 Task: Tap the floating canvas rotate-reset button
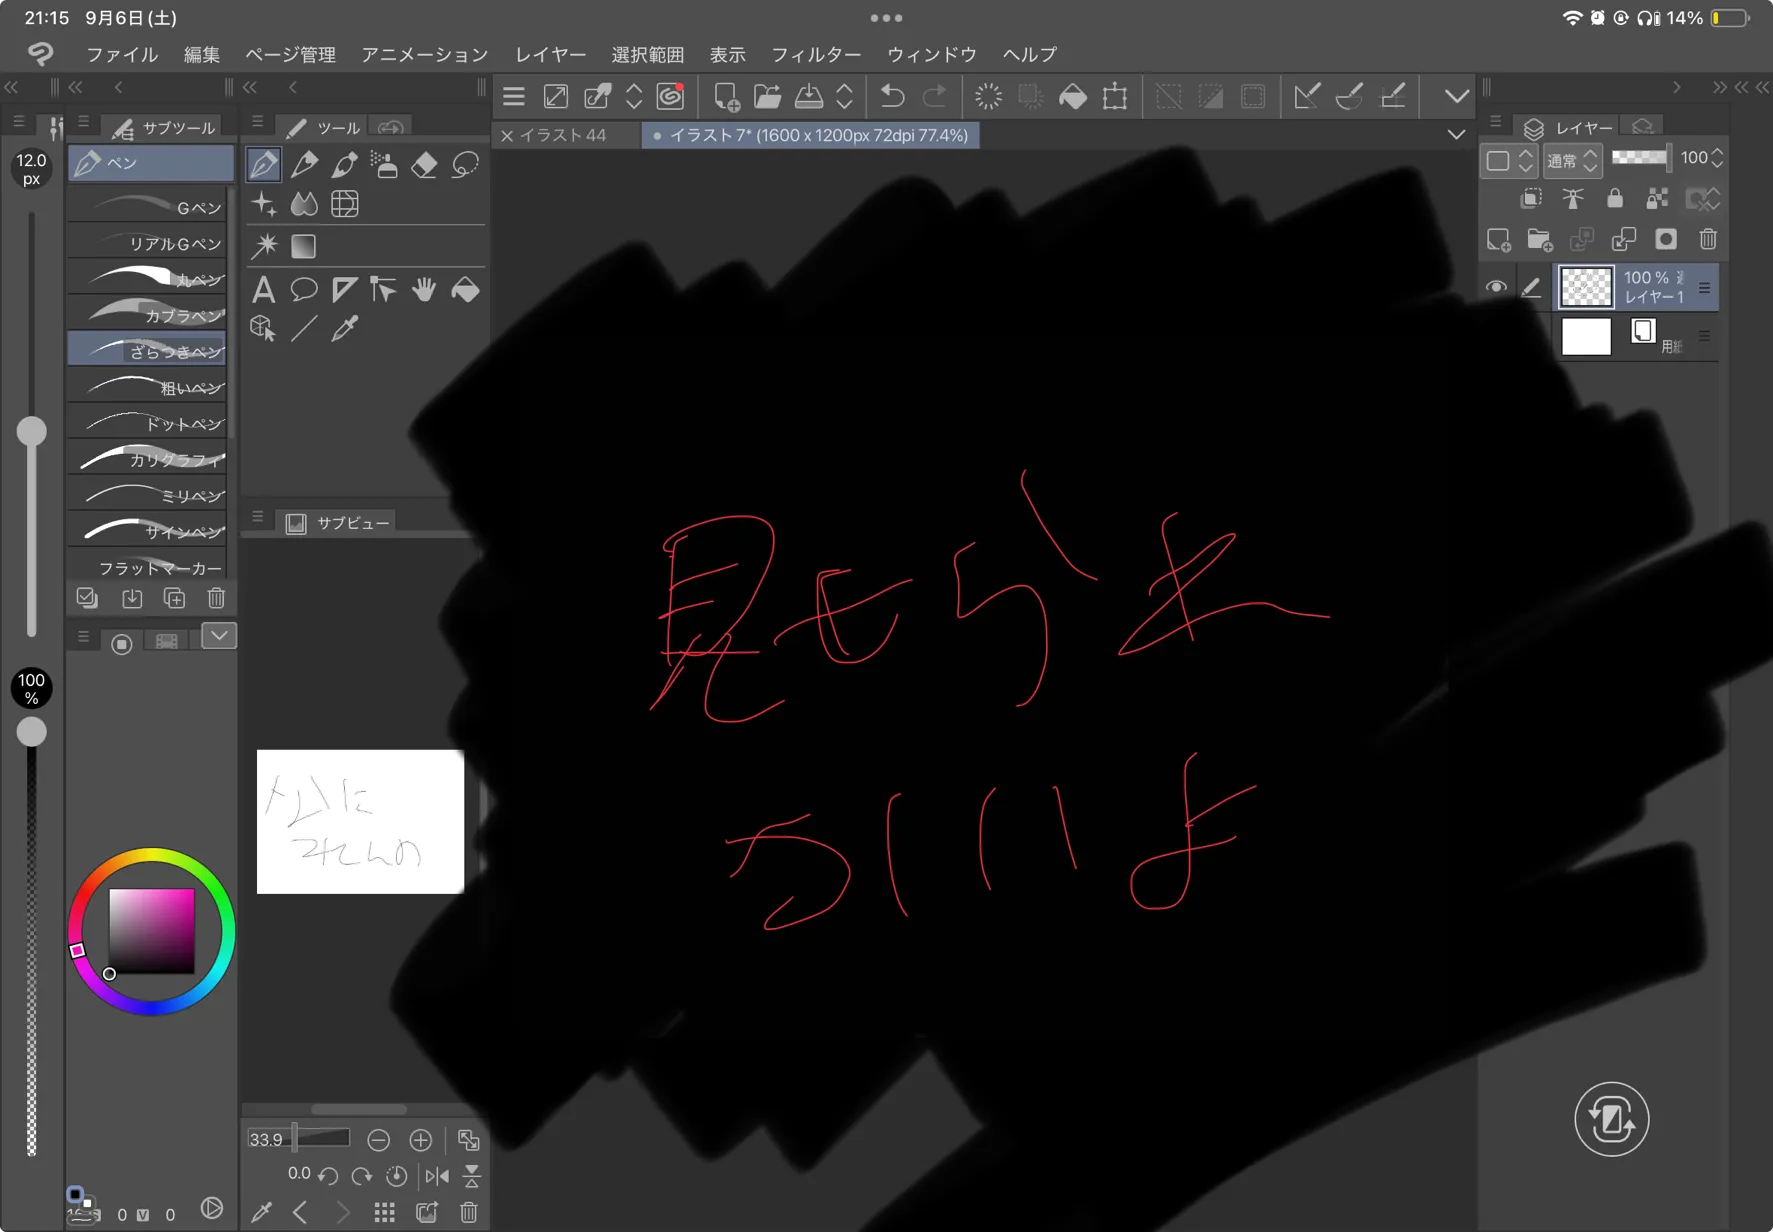(1612, 1119)
